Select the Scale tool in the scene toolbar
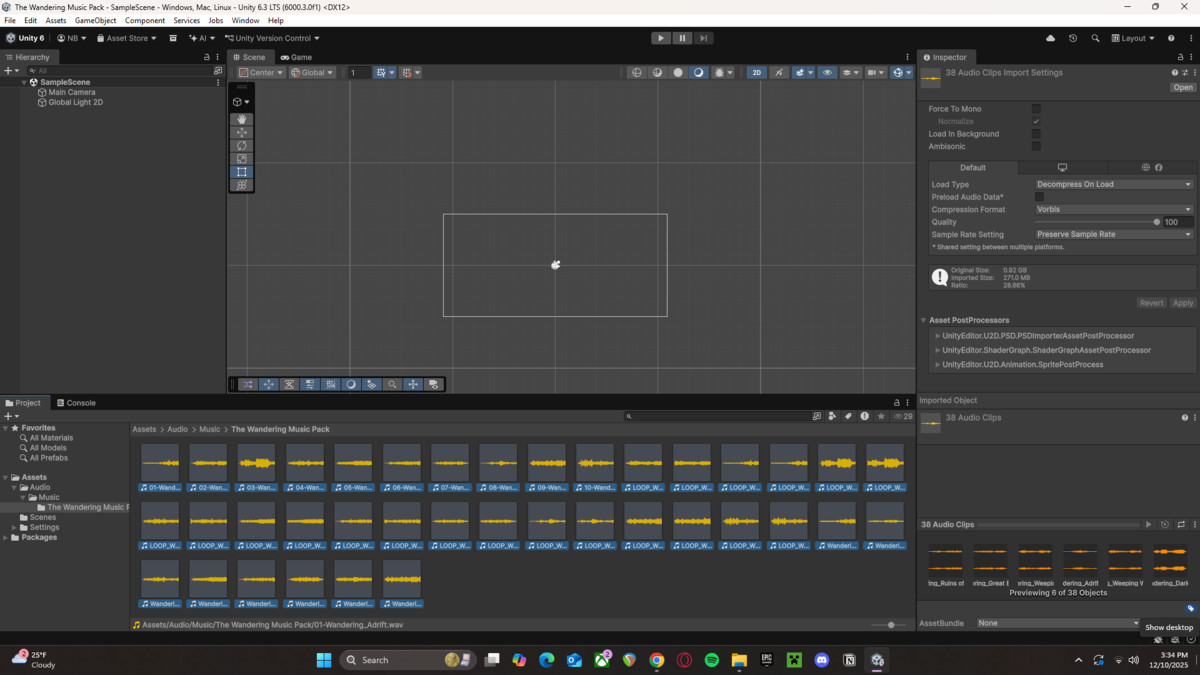Viewport: 1200px width, 675px height. point(241,158)
